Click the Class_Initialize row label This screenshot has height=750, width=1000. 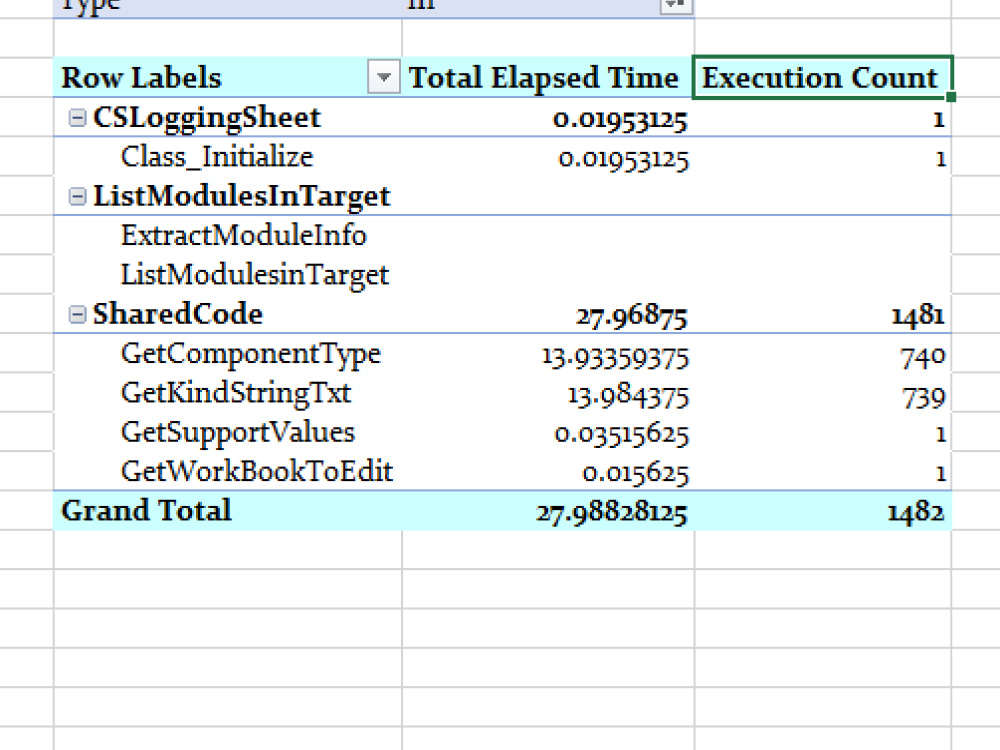217,157
